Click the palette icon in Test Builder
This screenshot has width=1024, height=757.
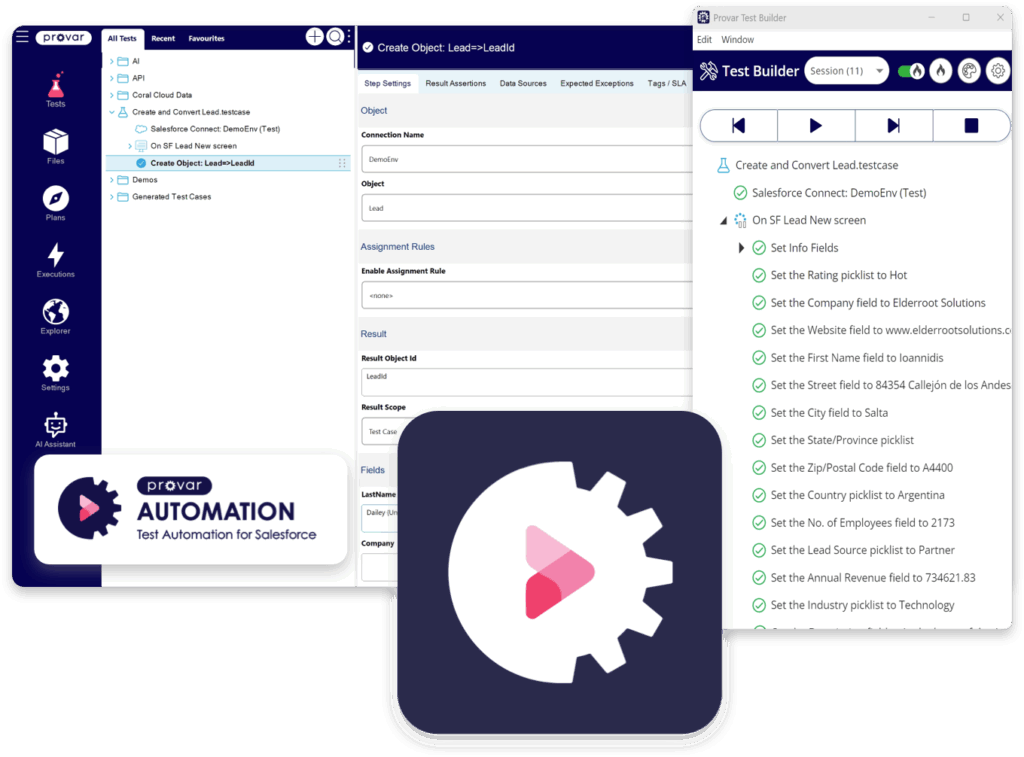(x=968, y=70)
